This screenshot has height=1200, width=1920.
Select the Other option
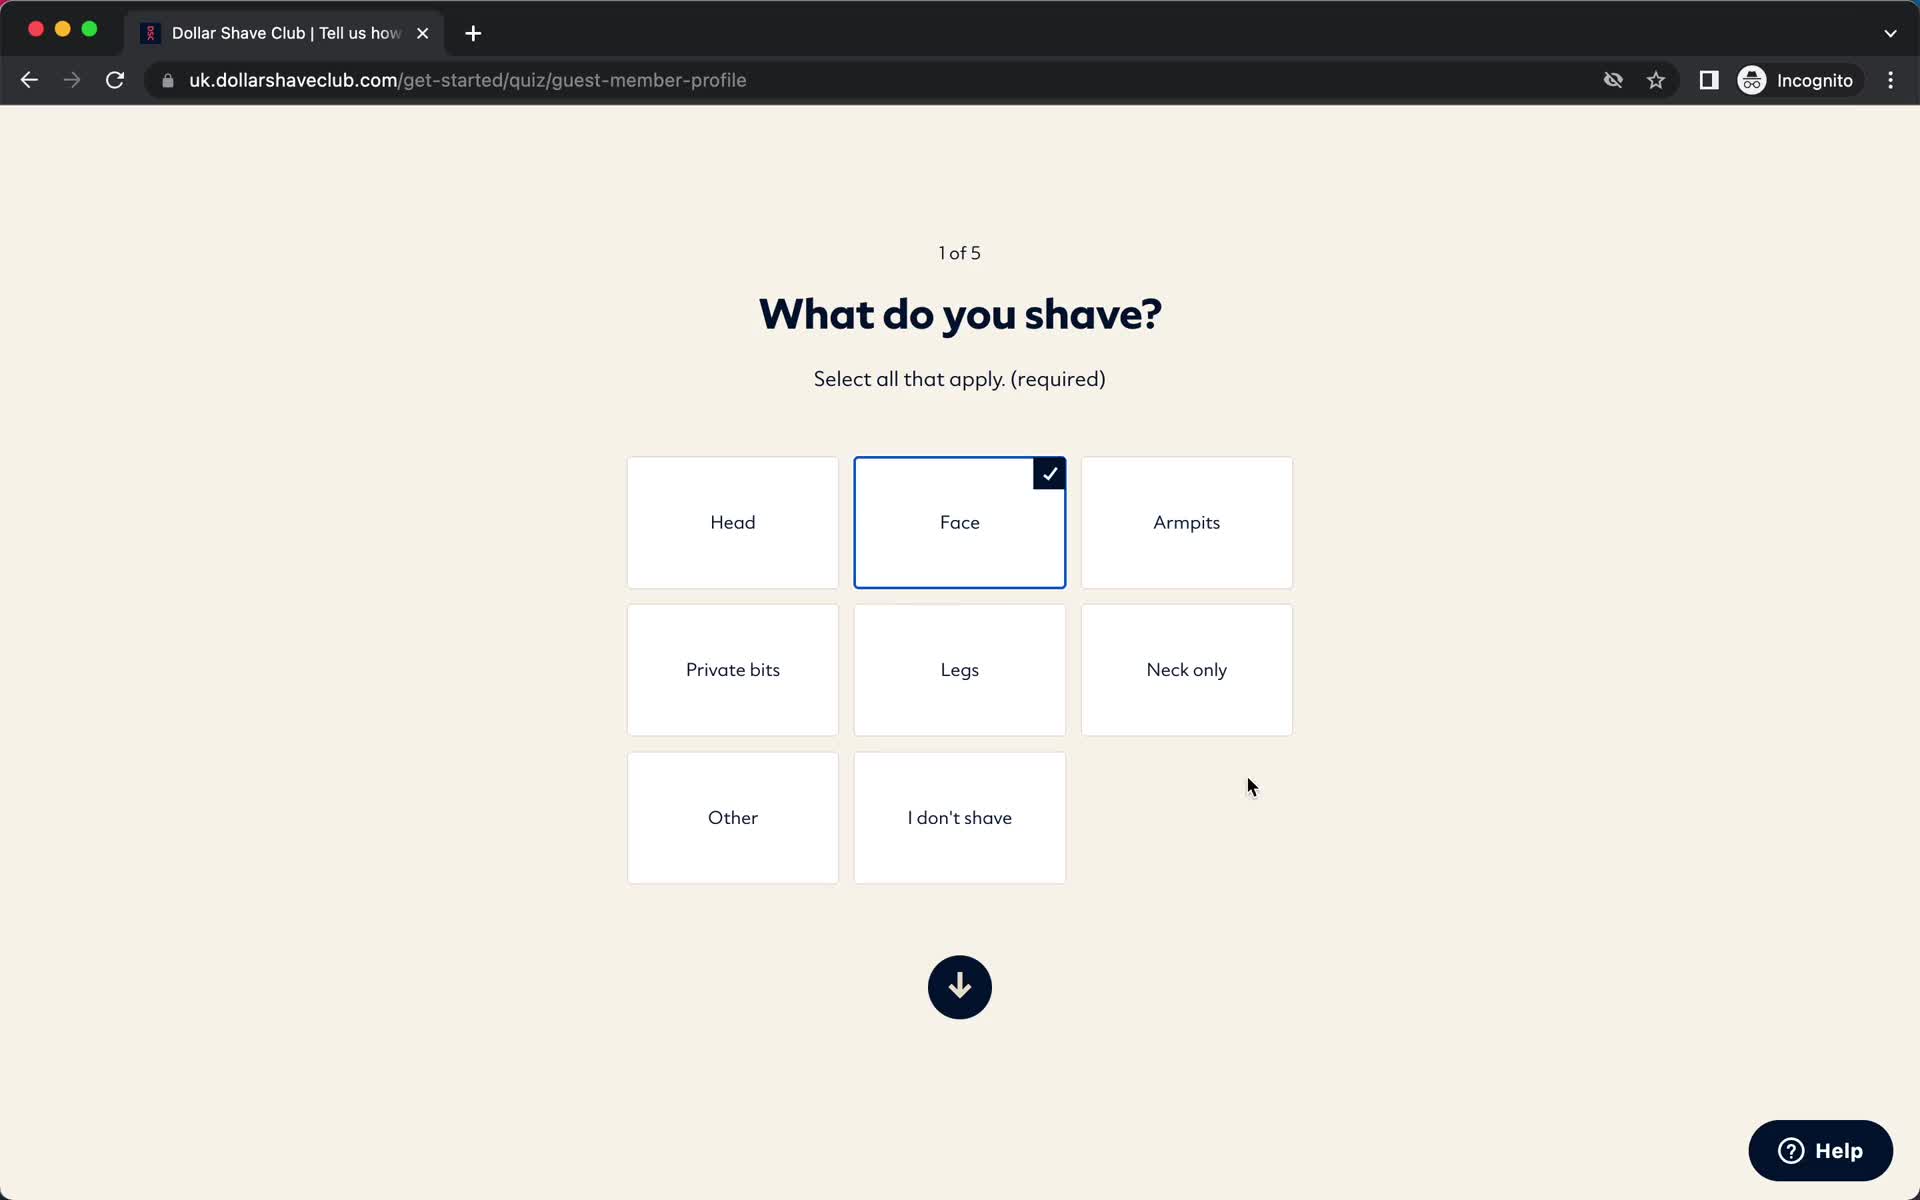pyautogui.click(x=732, y=818)
